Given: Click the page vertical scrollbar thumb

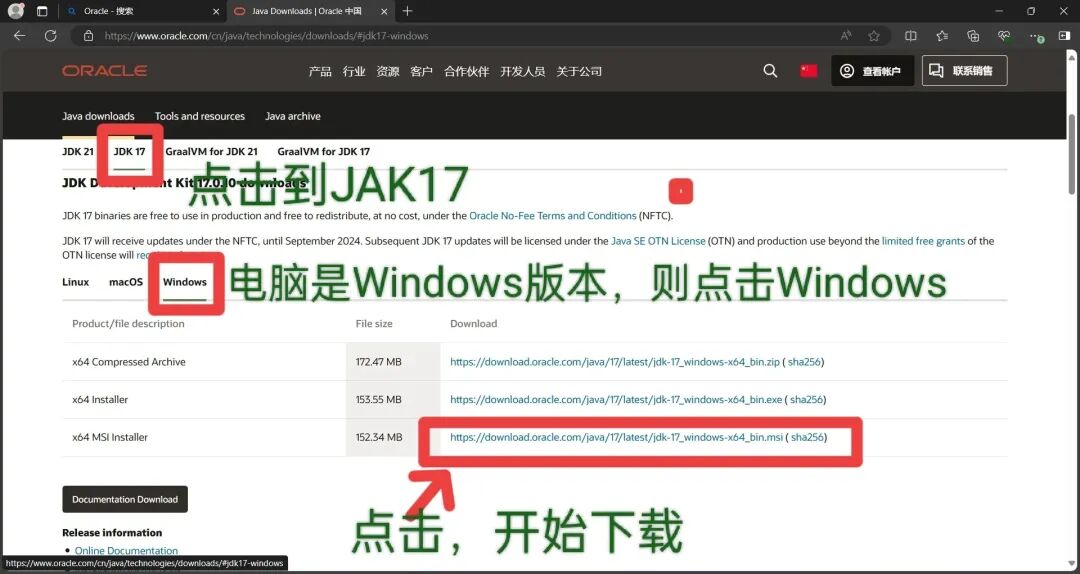Looking at the screenshot, I should tap(1072, 153).
